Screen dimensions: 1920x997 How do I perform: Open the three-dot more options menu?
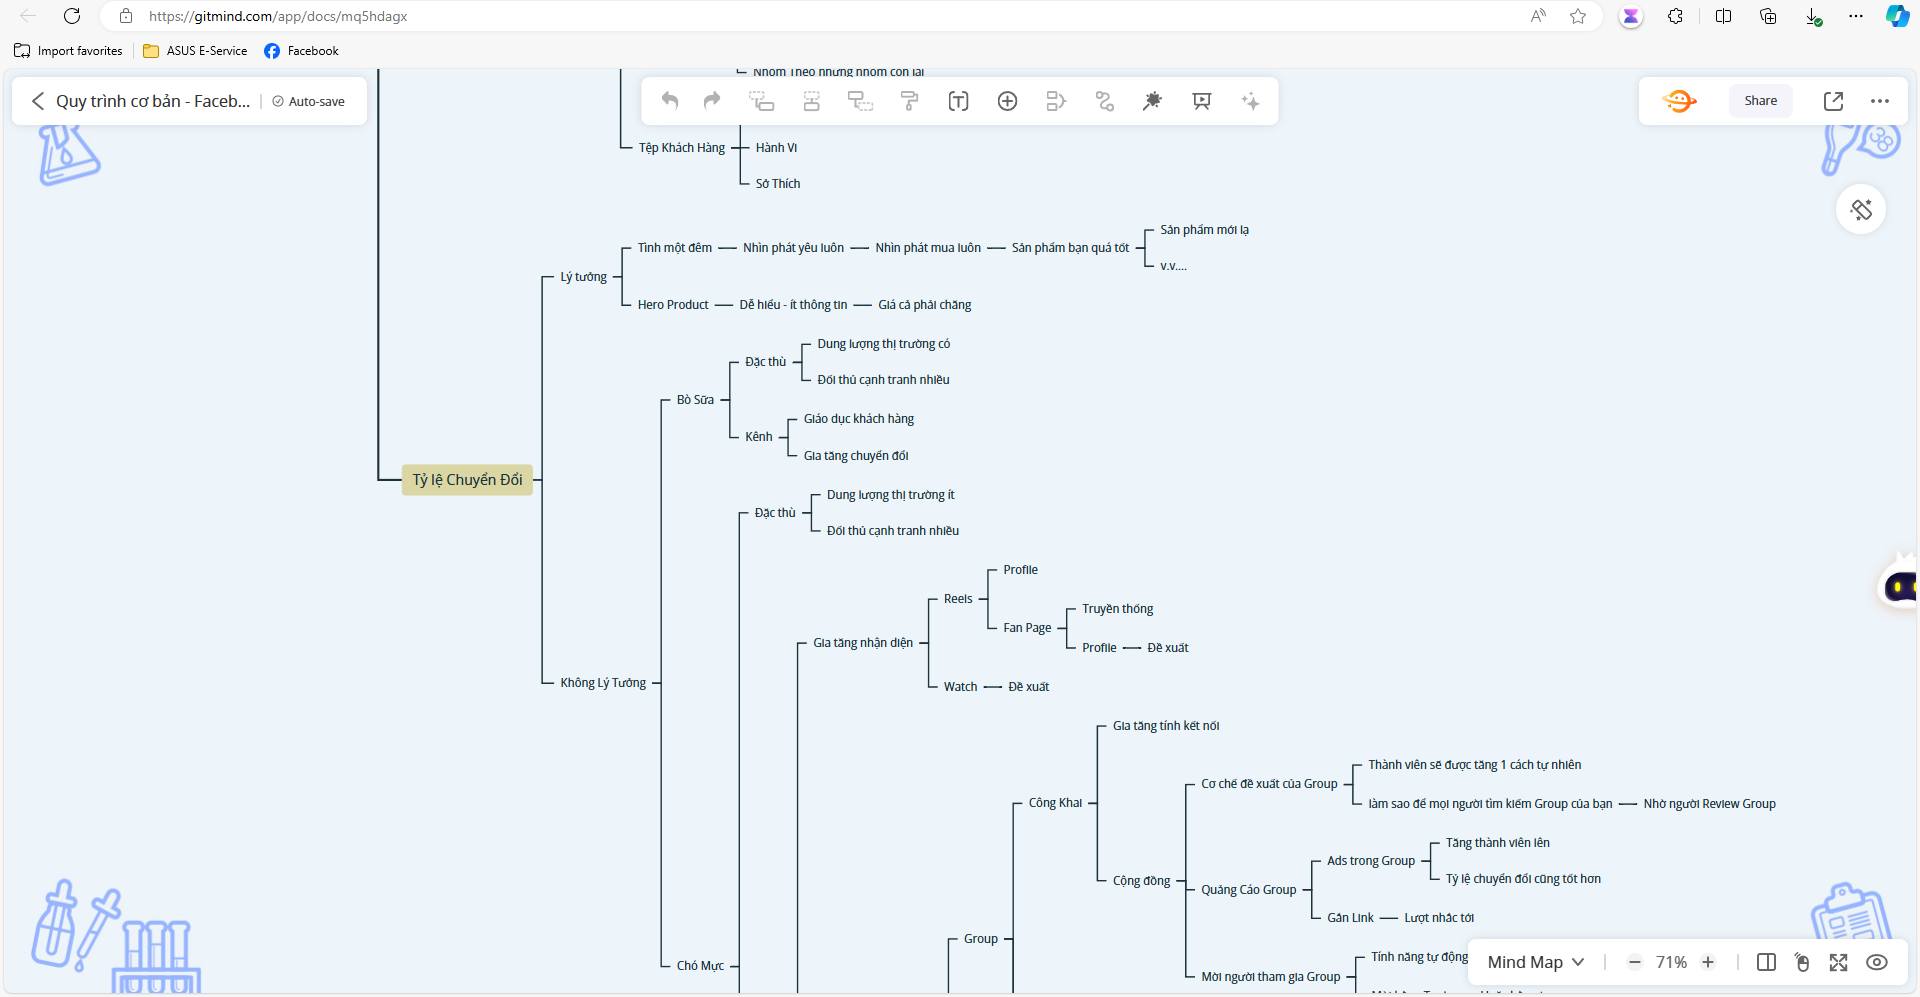click(x=1880, y=101)
